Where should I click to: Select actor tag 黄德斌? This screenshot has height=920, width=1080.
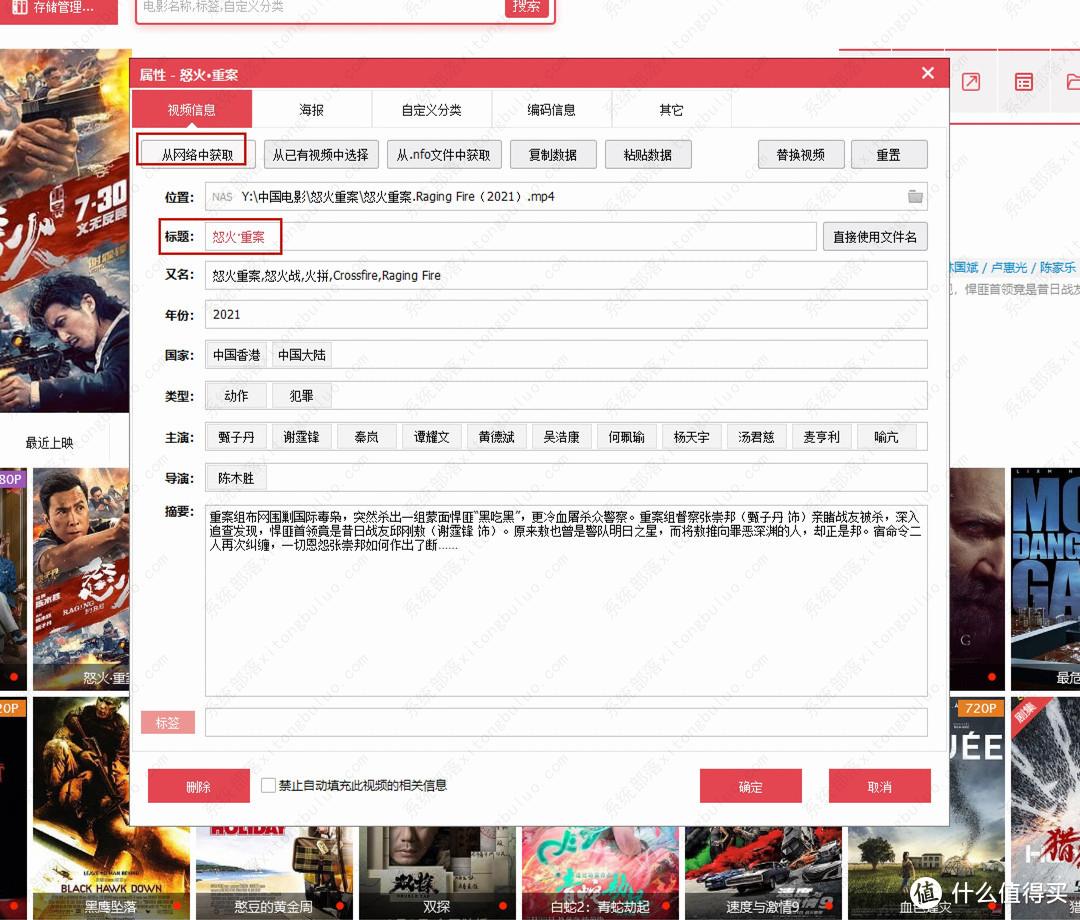click(497, 437)
